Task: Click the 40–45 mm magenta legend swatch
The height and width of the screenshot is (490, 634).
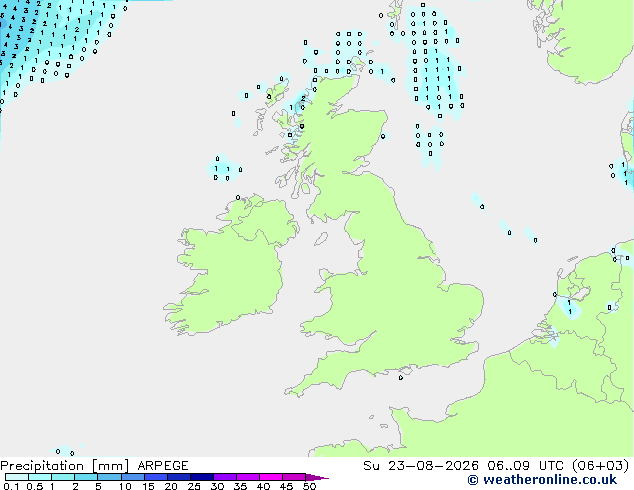Action: [271, 477]
